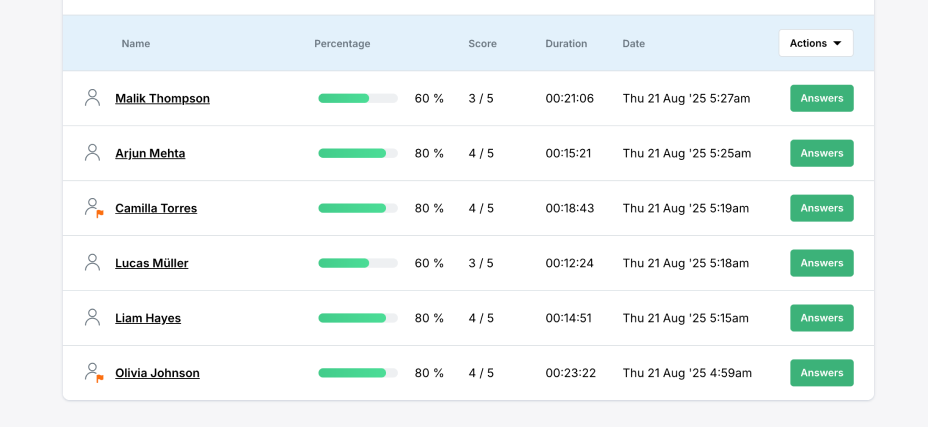Click Arjun Mehta's user avatar icon
Screen dimensions: 928x427
(93, 153)
